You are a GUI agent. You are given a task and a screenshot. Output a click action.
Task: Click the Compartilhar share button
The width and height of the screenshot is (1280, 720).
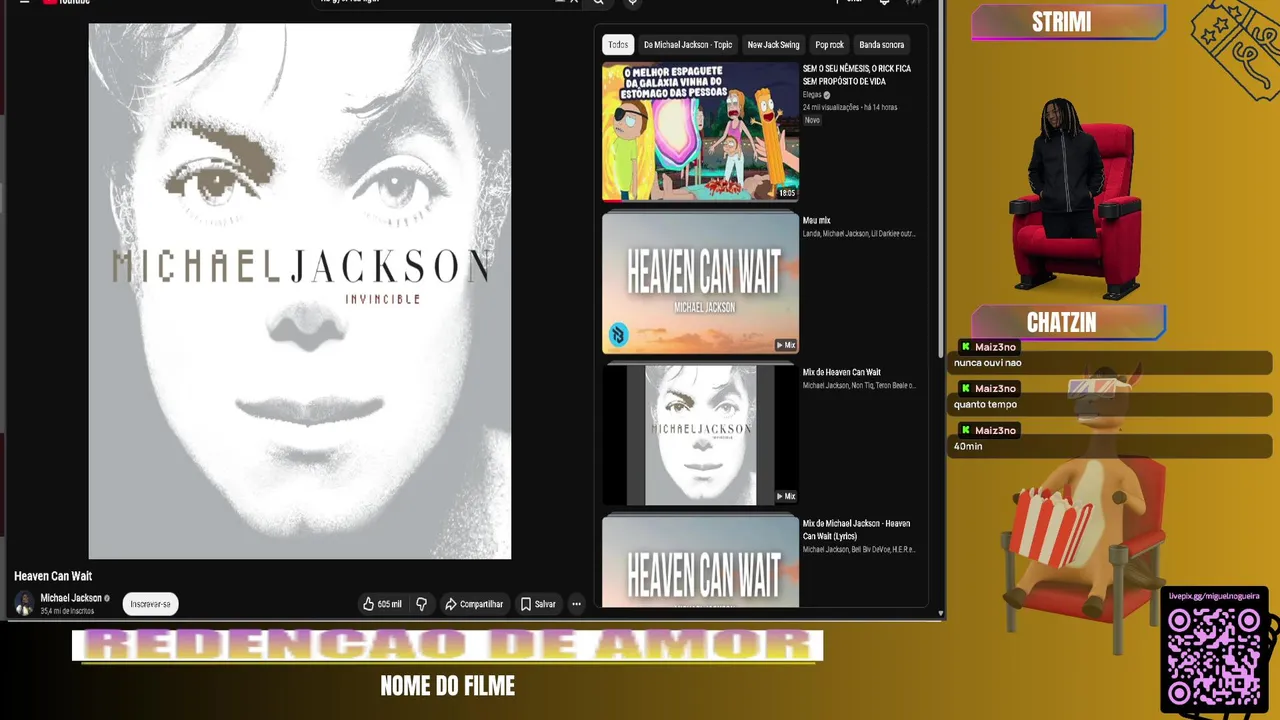(x=474, y=604)
